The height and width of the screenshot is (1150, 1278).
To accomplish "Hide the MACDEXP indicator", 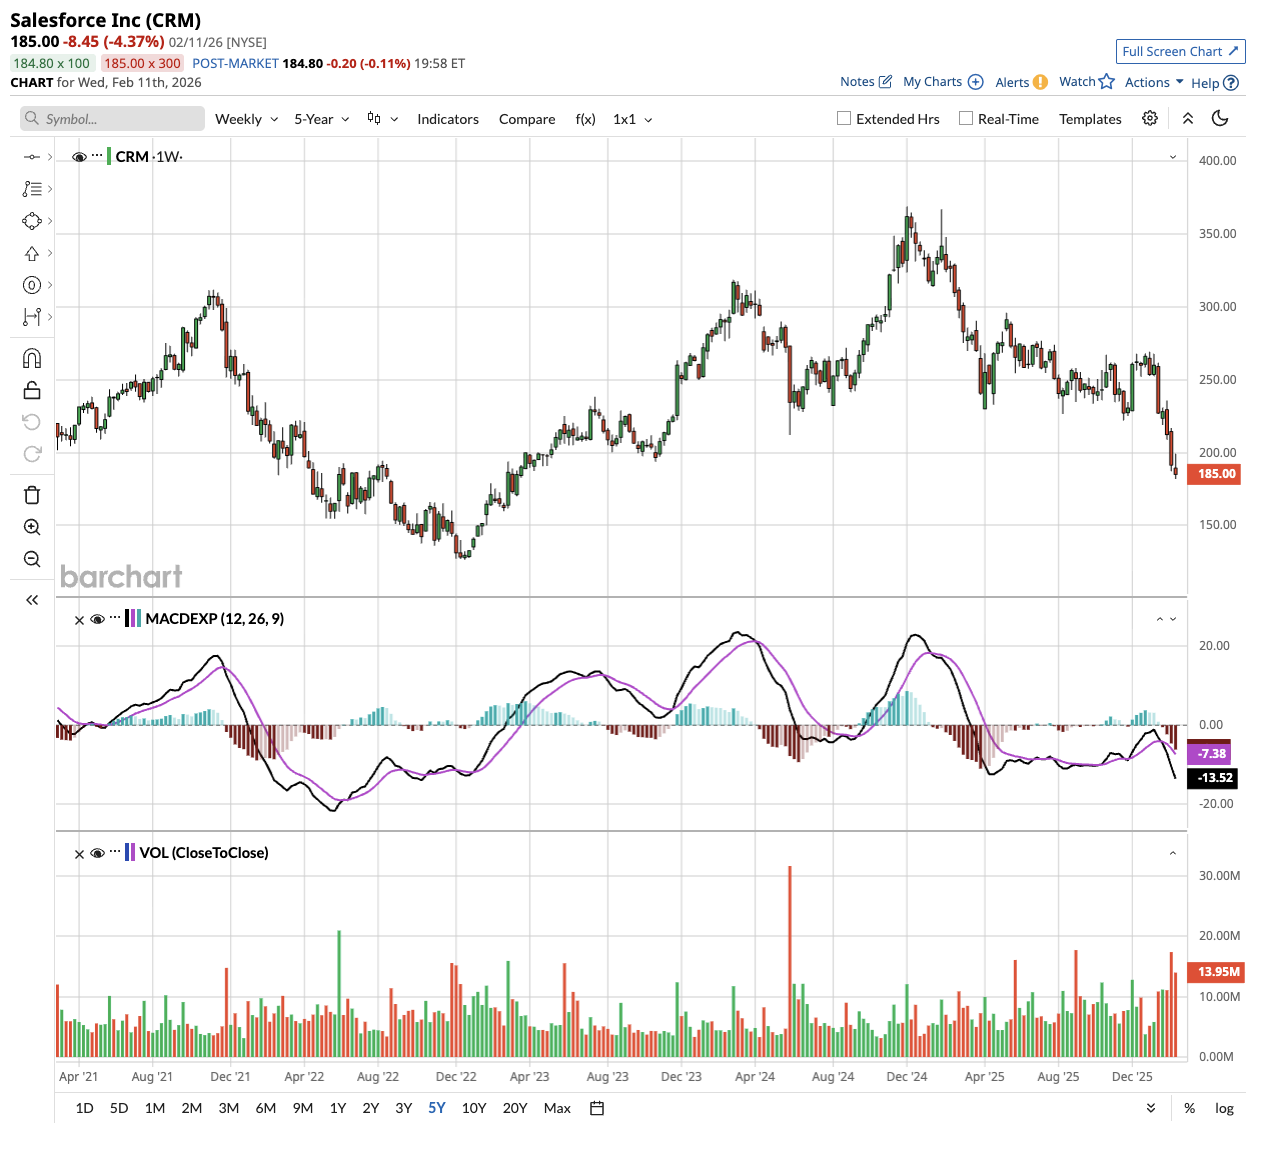I will [97, 619].
